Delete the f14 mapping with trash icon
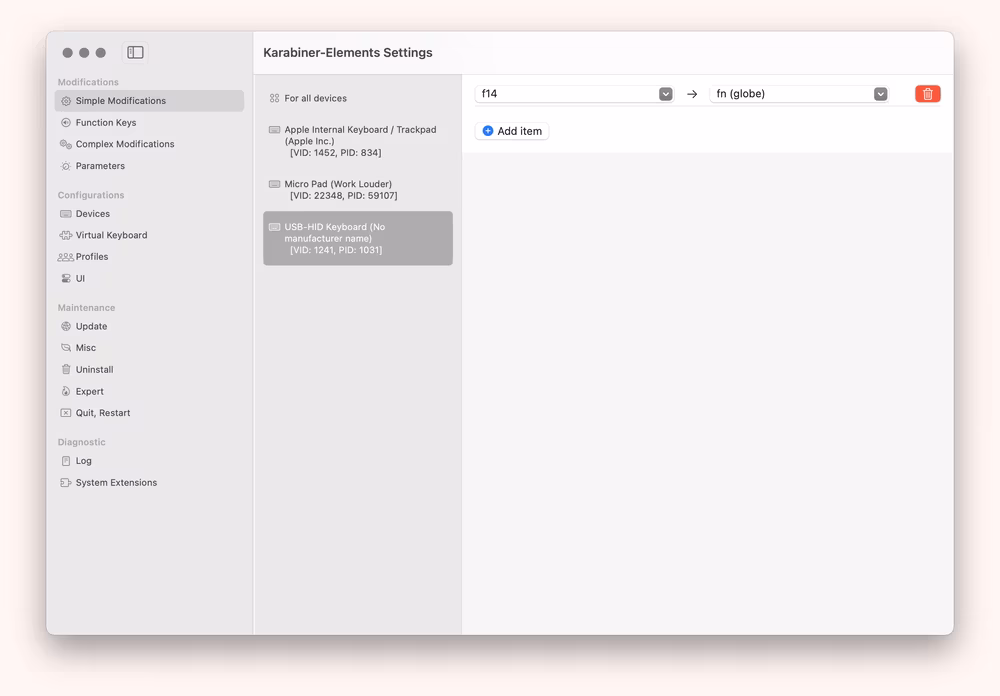The image size is (1000, 696). click(x=927, y=94)
